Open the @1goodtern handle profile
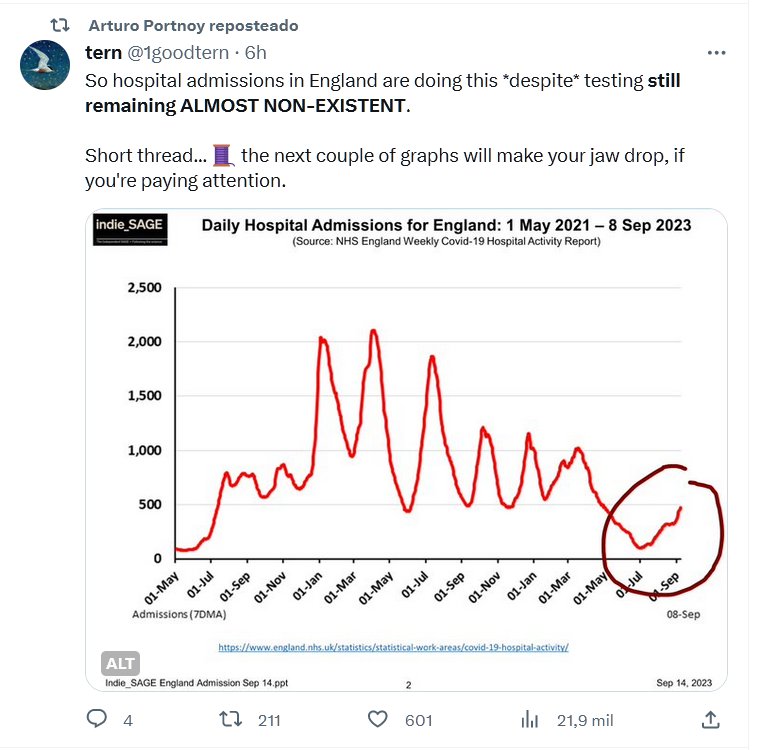This screenshot has height=750, width=760. pos(179,53)
